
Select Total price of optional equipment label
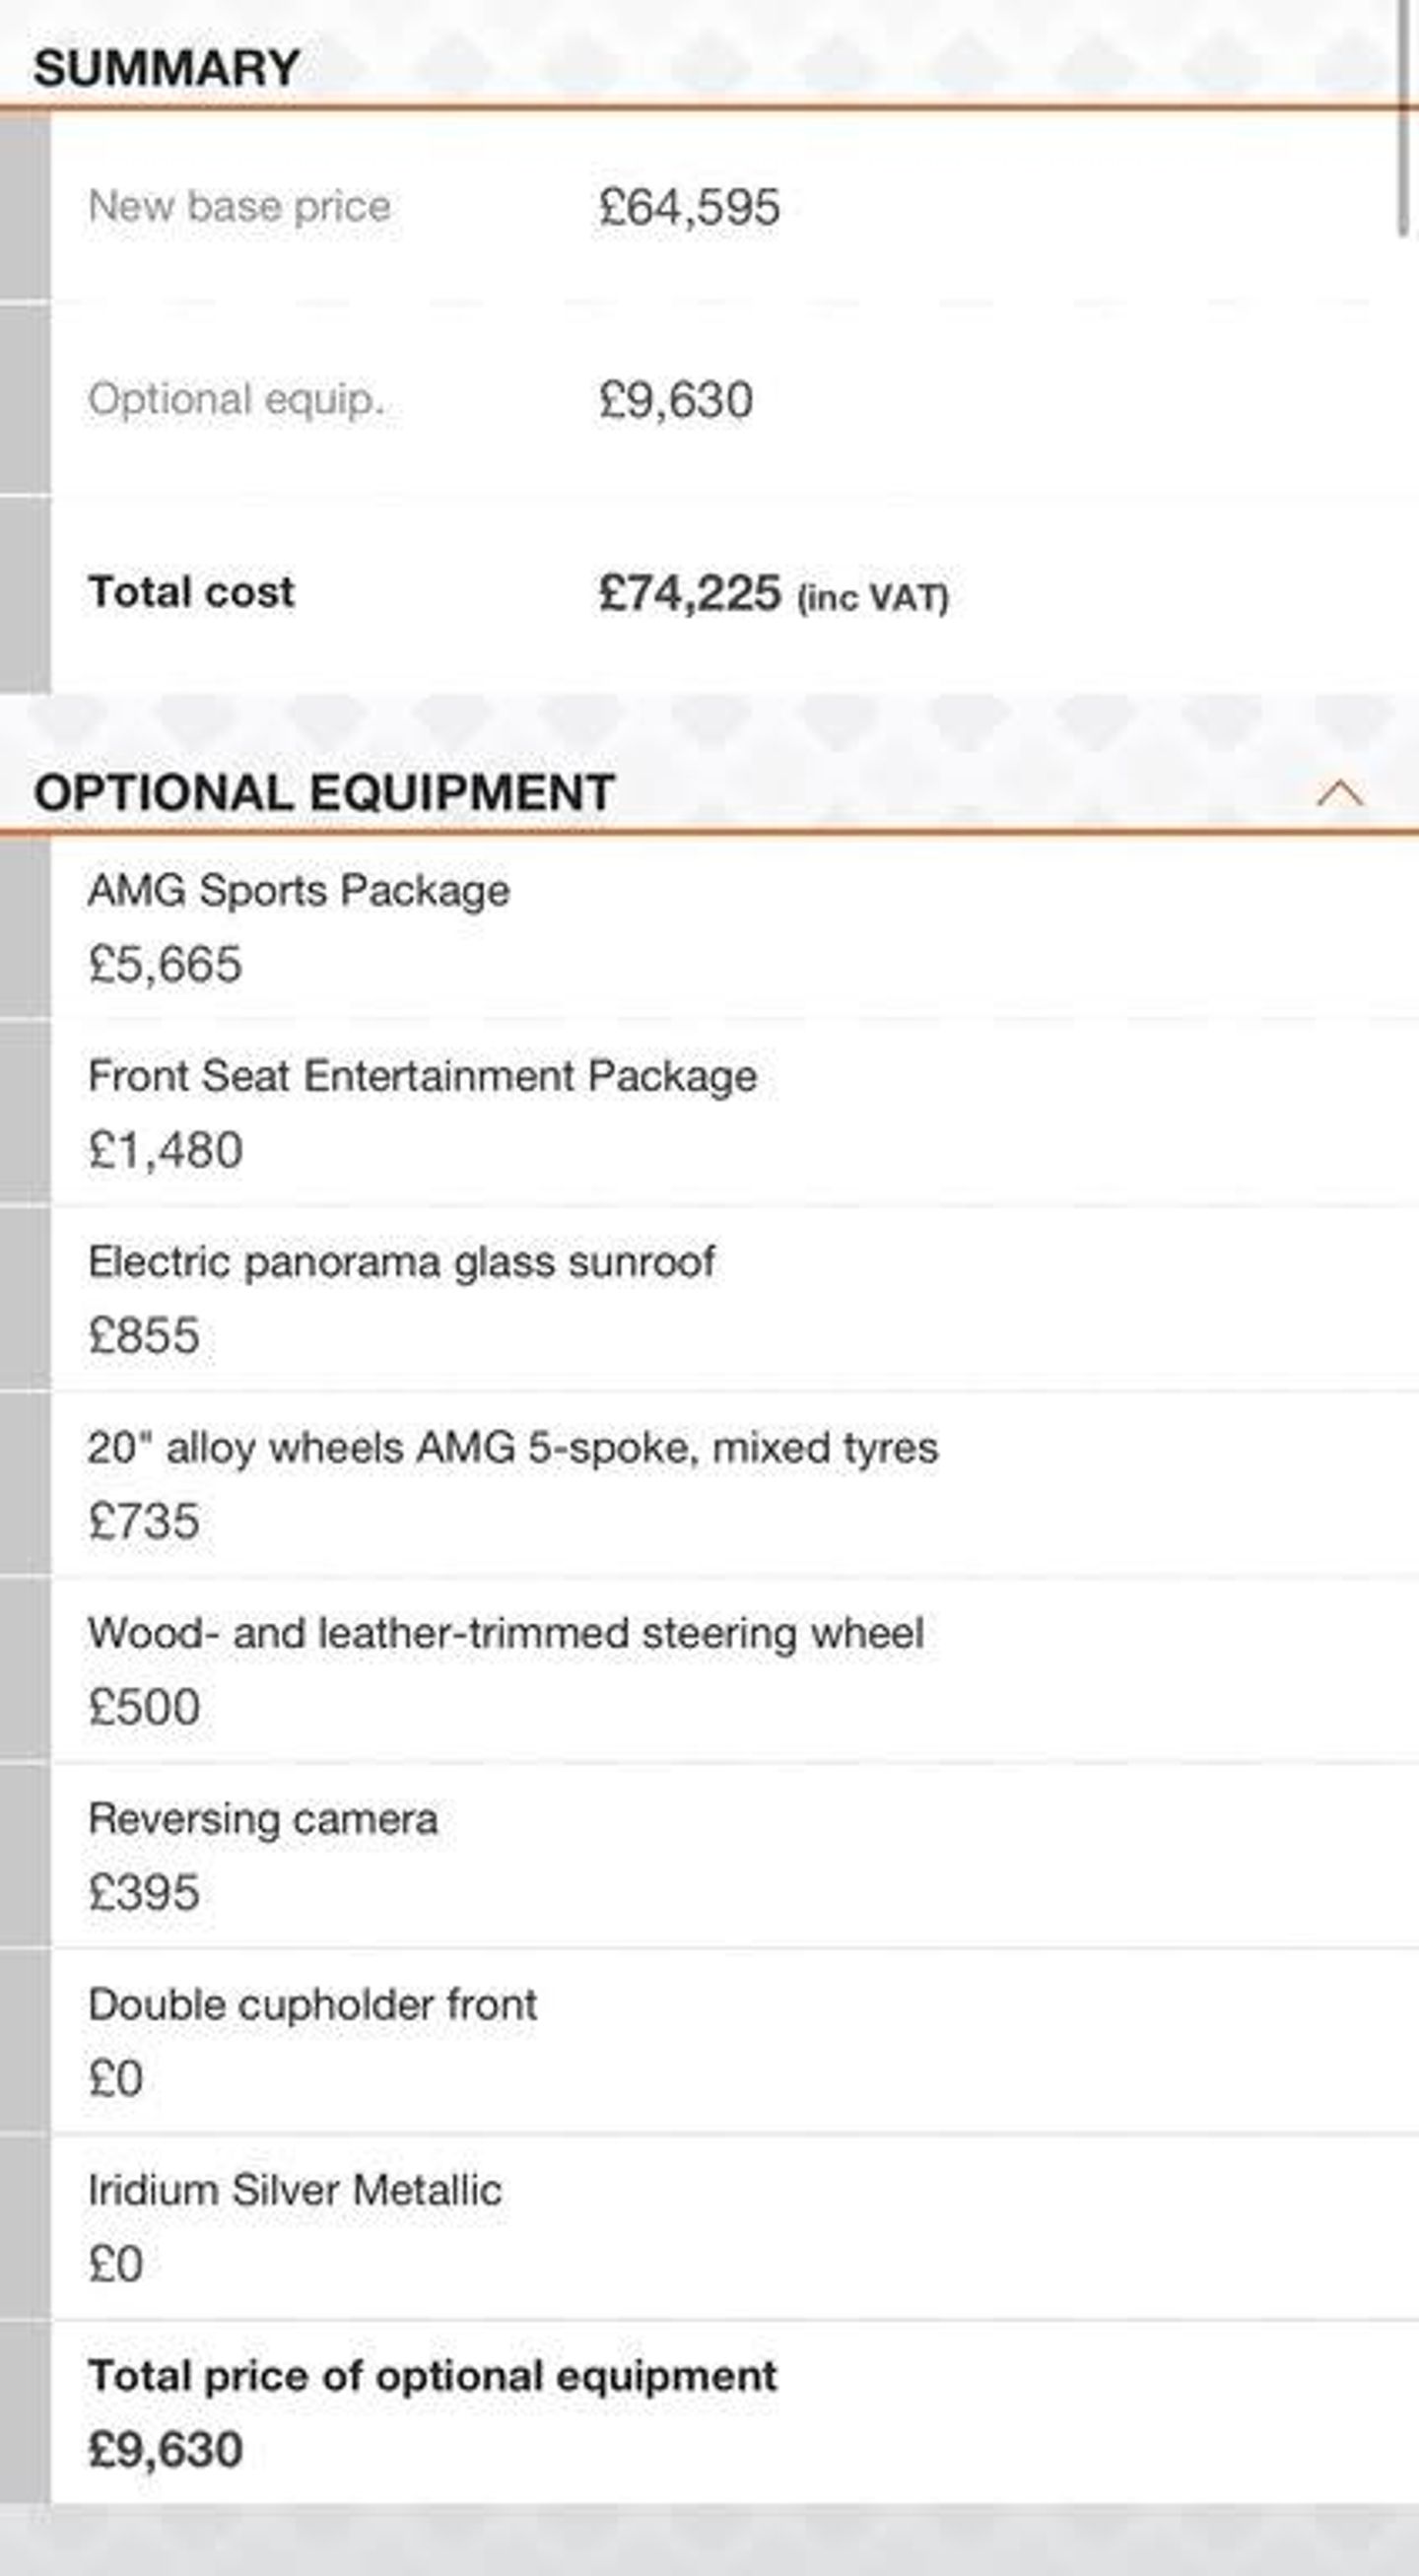coord(432,2376)
